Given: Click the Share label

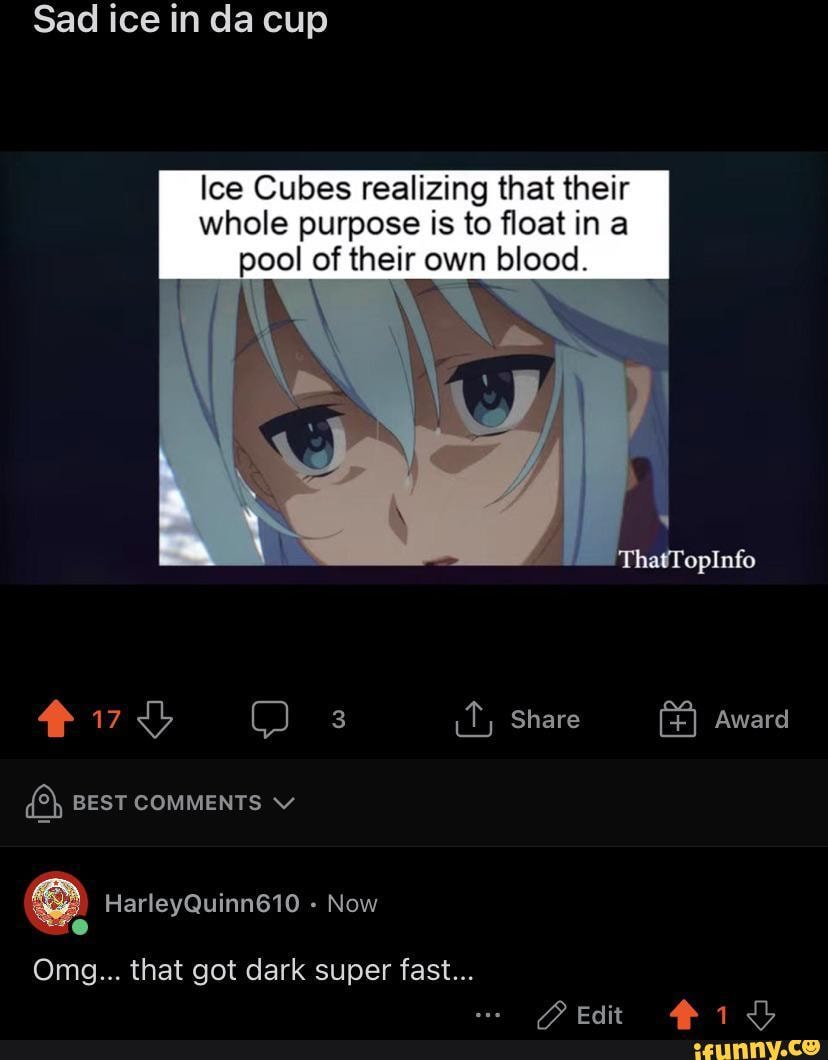Looking at the screenshot, I should [x=545, y=719].
